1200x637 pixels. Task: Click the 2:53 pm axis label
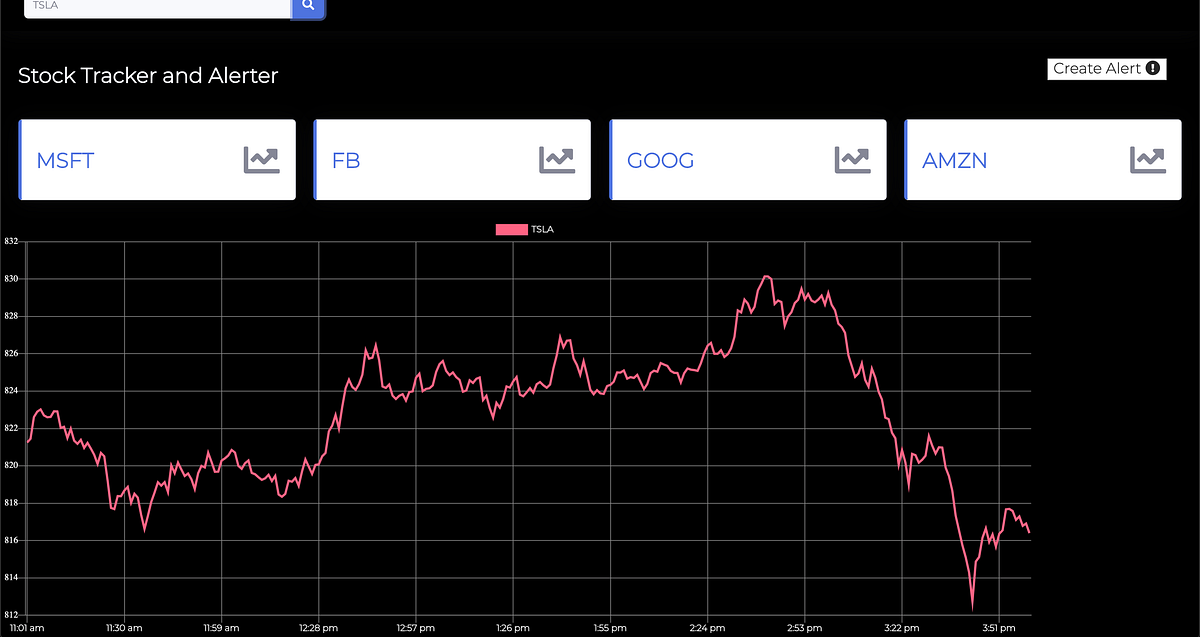(804, 629)
